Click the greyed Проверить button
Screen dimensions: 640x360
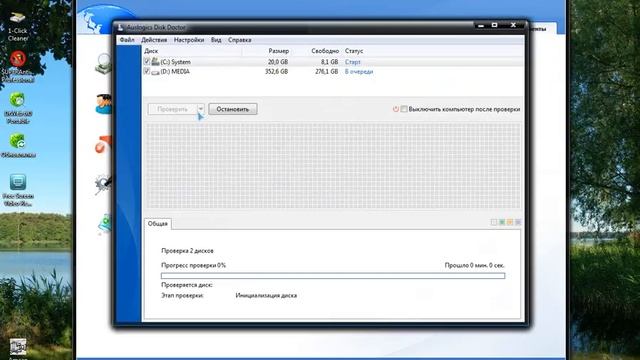[172, 109]
